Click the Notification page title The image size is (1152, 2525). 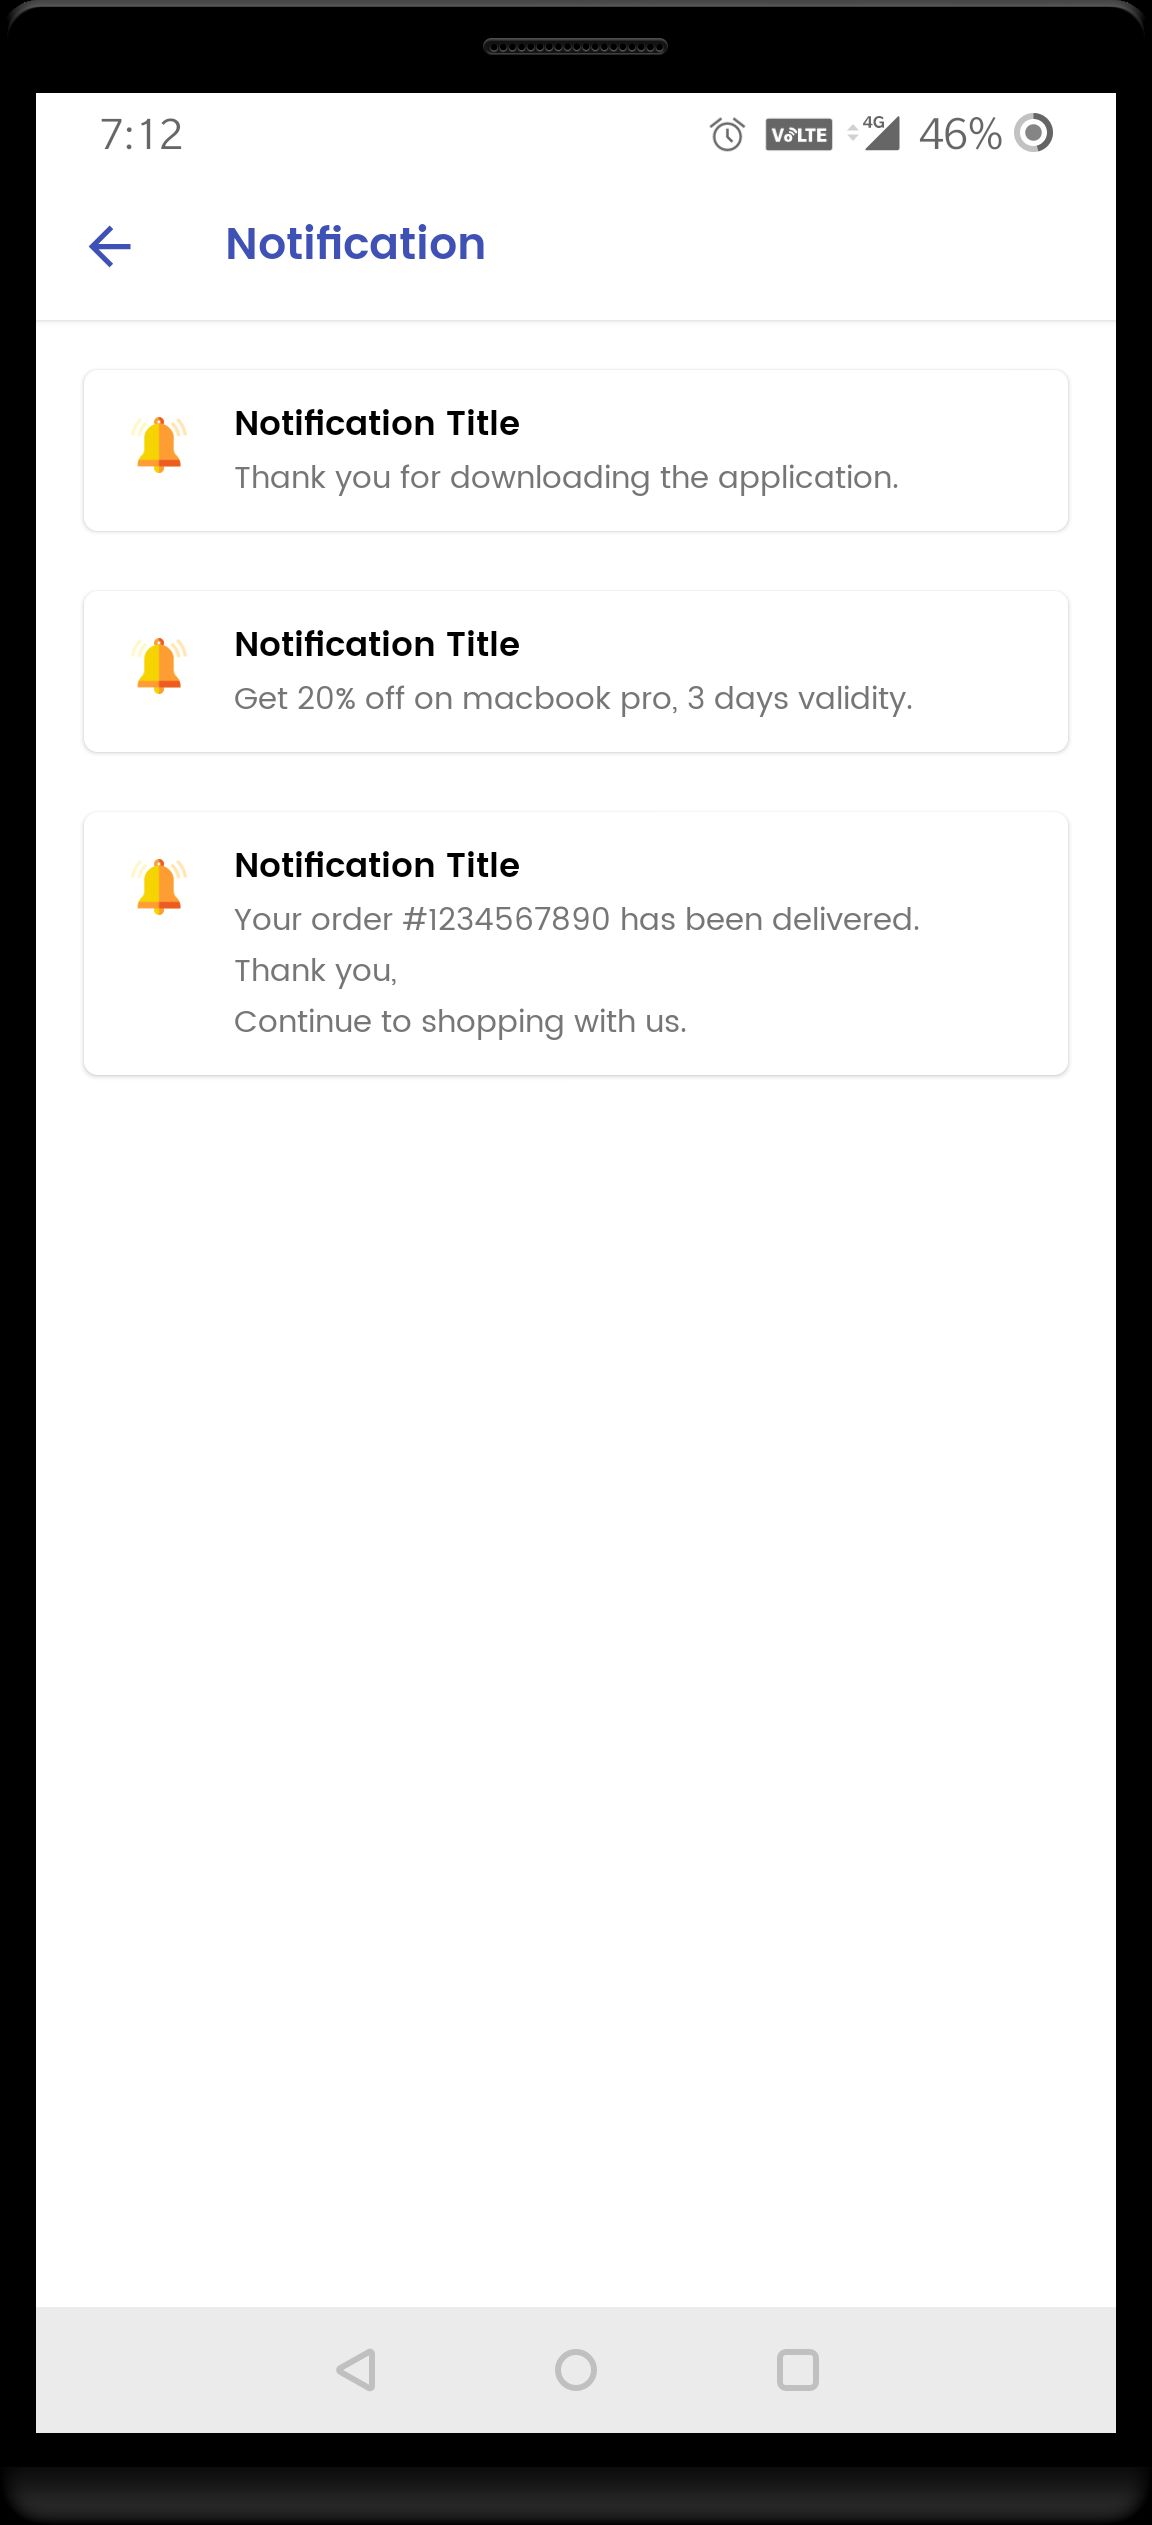[355, 244]
